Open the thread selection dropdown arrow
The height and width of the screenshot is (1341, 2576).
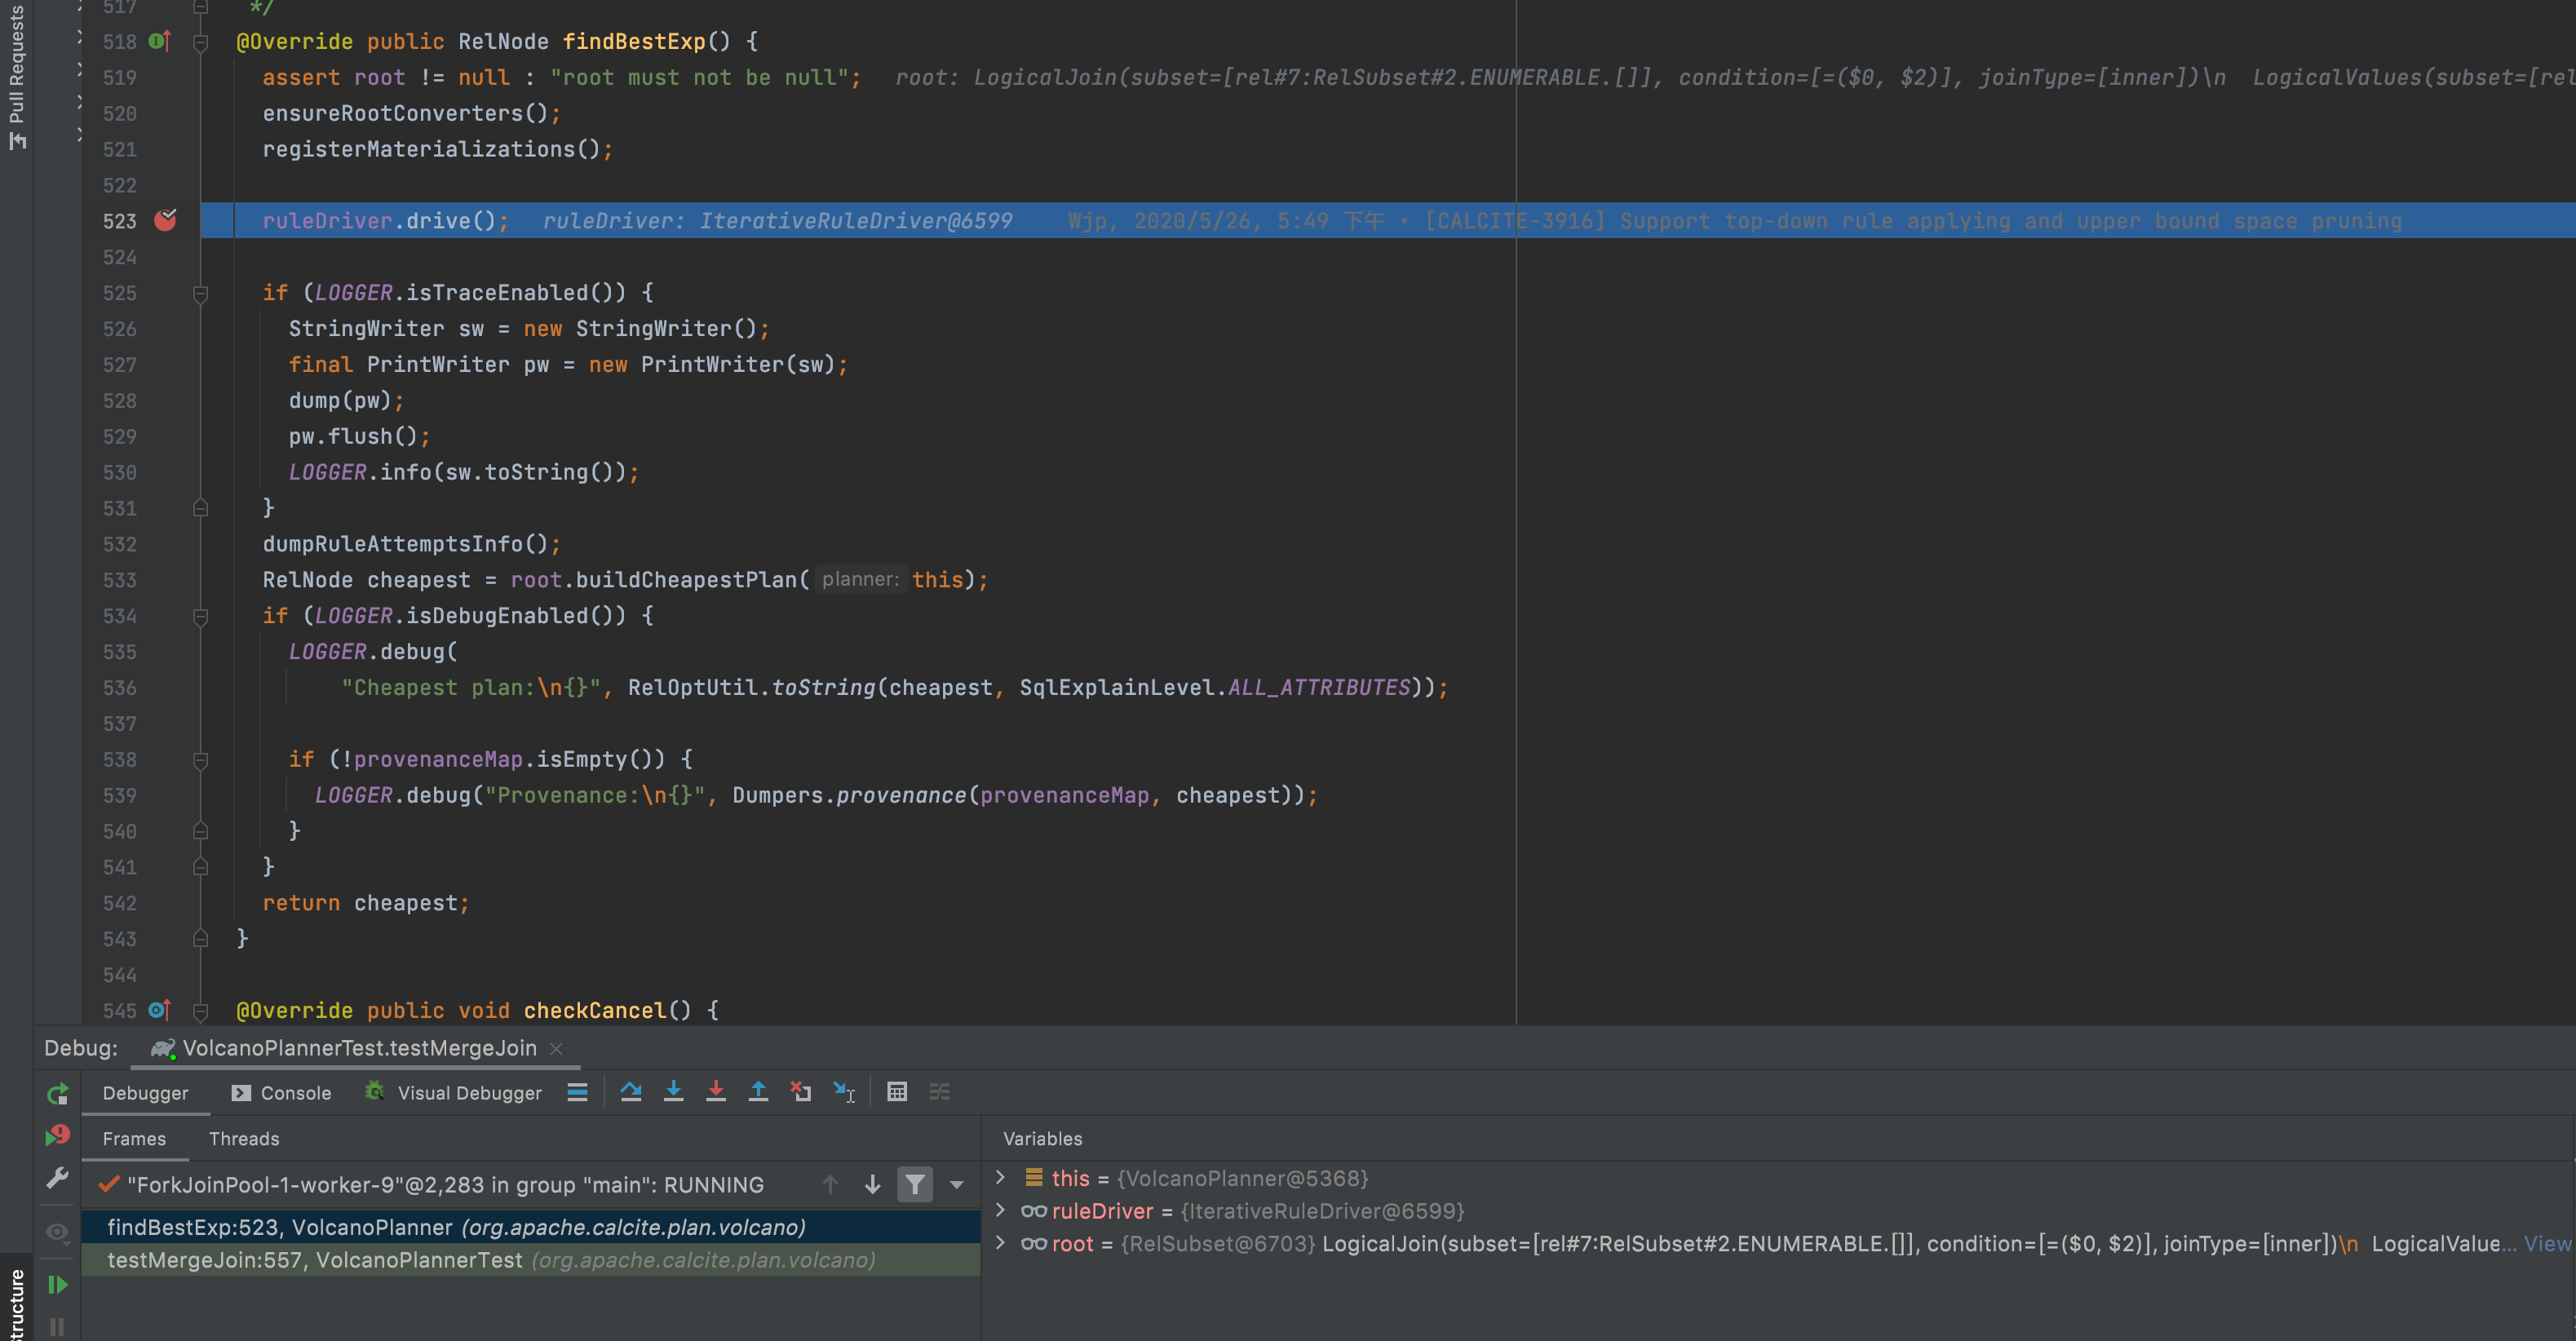[957, 1185]
